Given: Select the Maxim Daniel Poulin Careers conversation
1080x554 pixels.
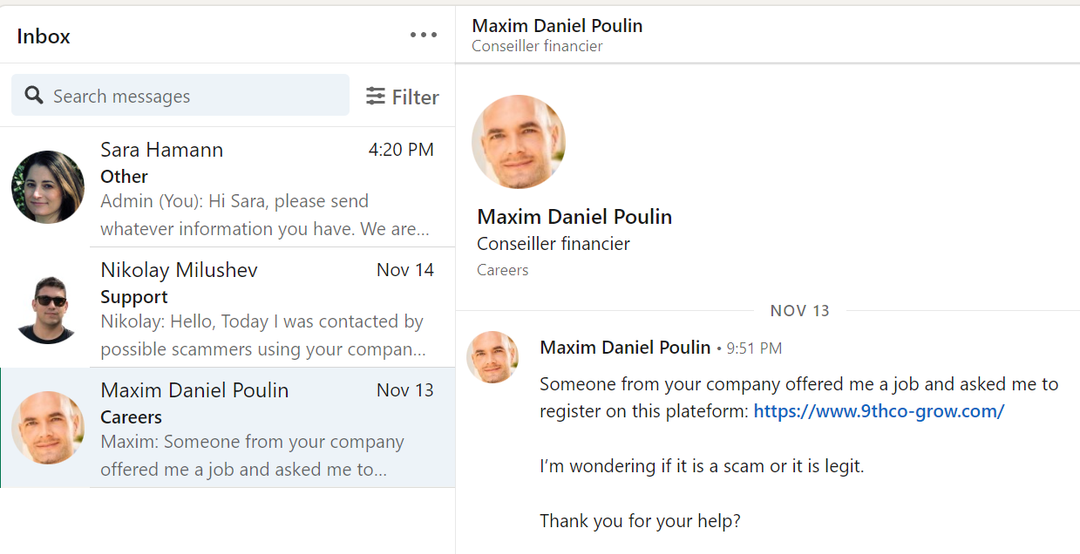Looking at the screenshot, I should tap(227, 427).
